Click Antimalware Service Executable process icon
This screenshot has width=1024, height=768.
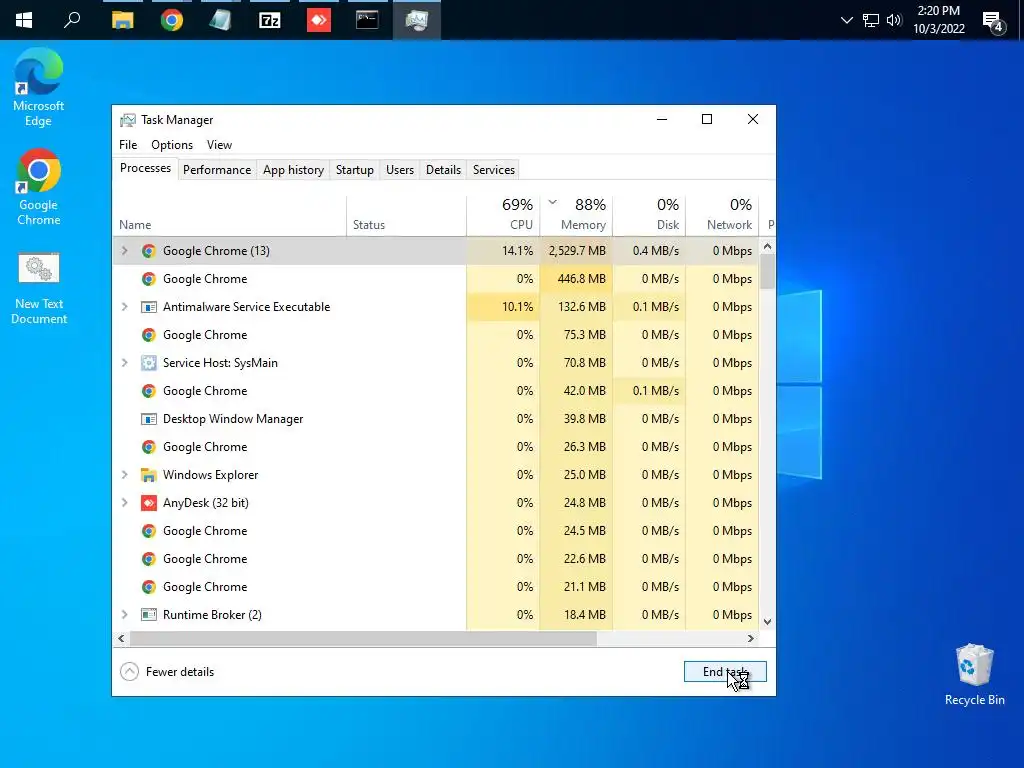pyautogui.click(x=149, y=307)
